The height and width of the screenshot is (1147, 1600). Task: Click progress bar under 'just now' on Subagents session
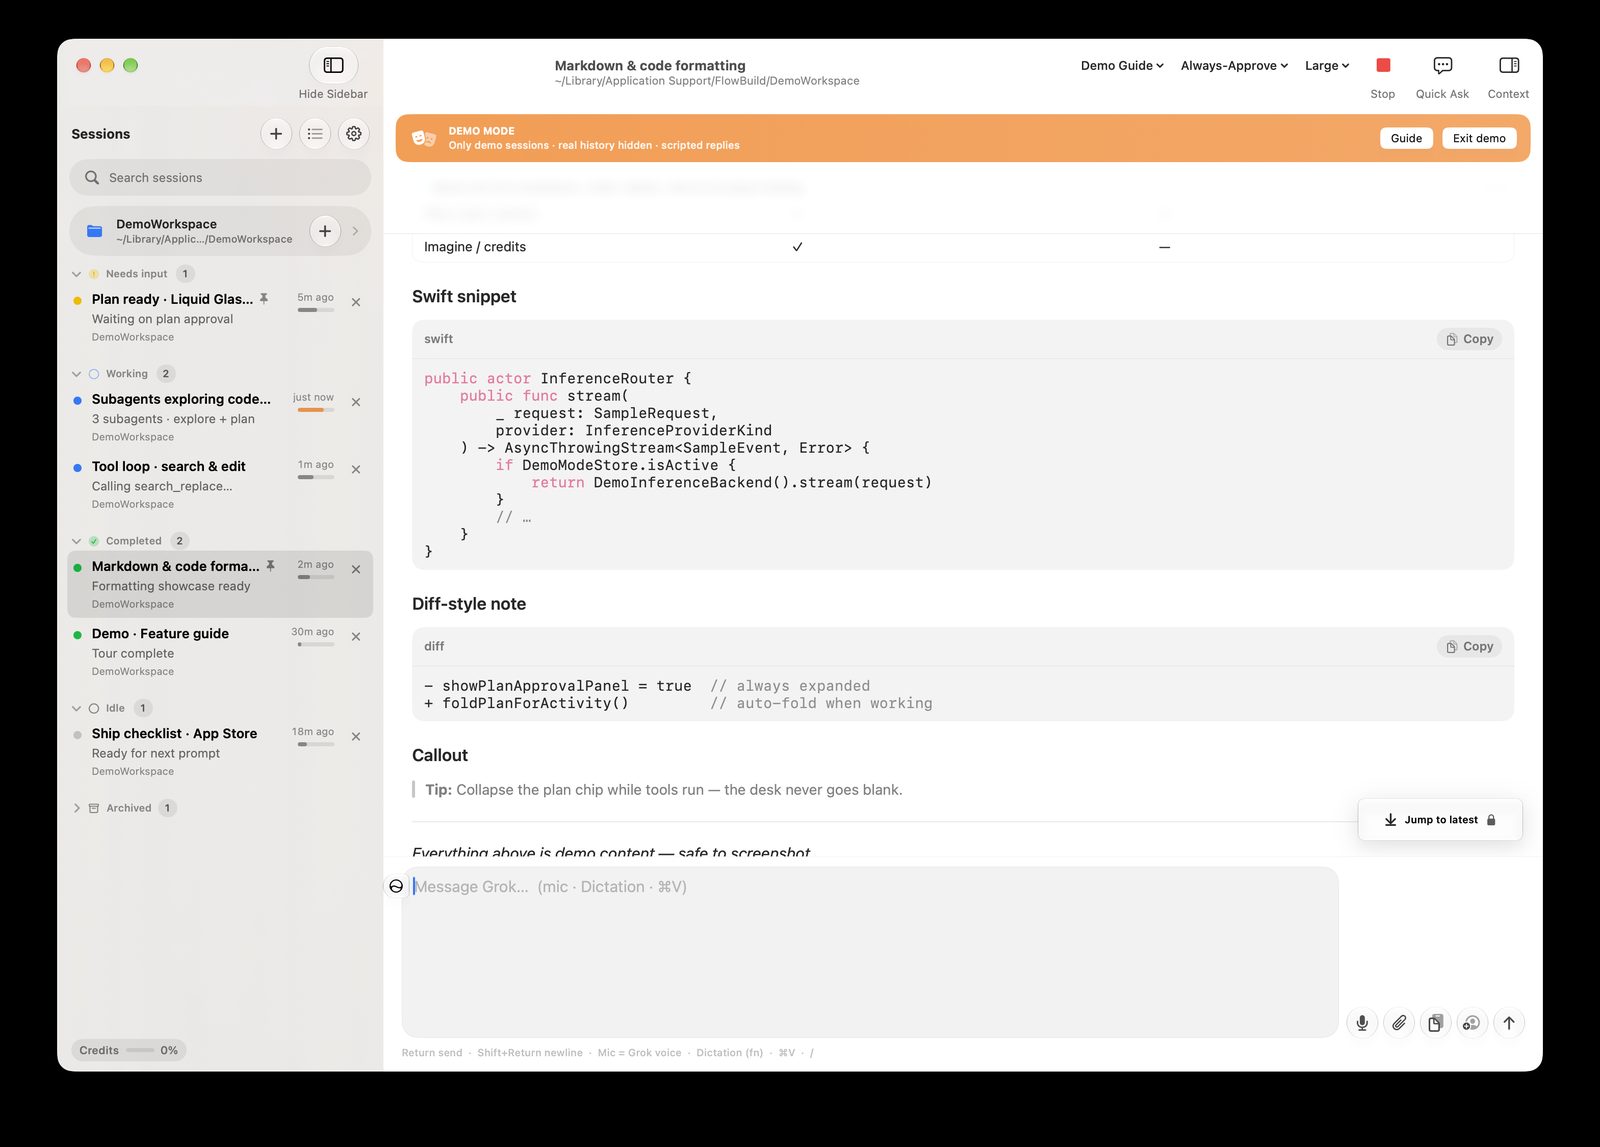[316, 410]
